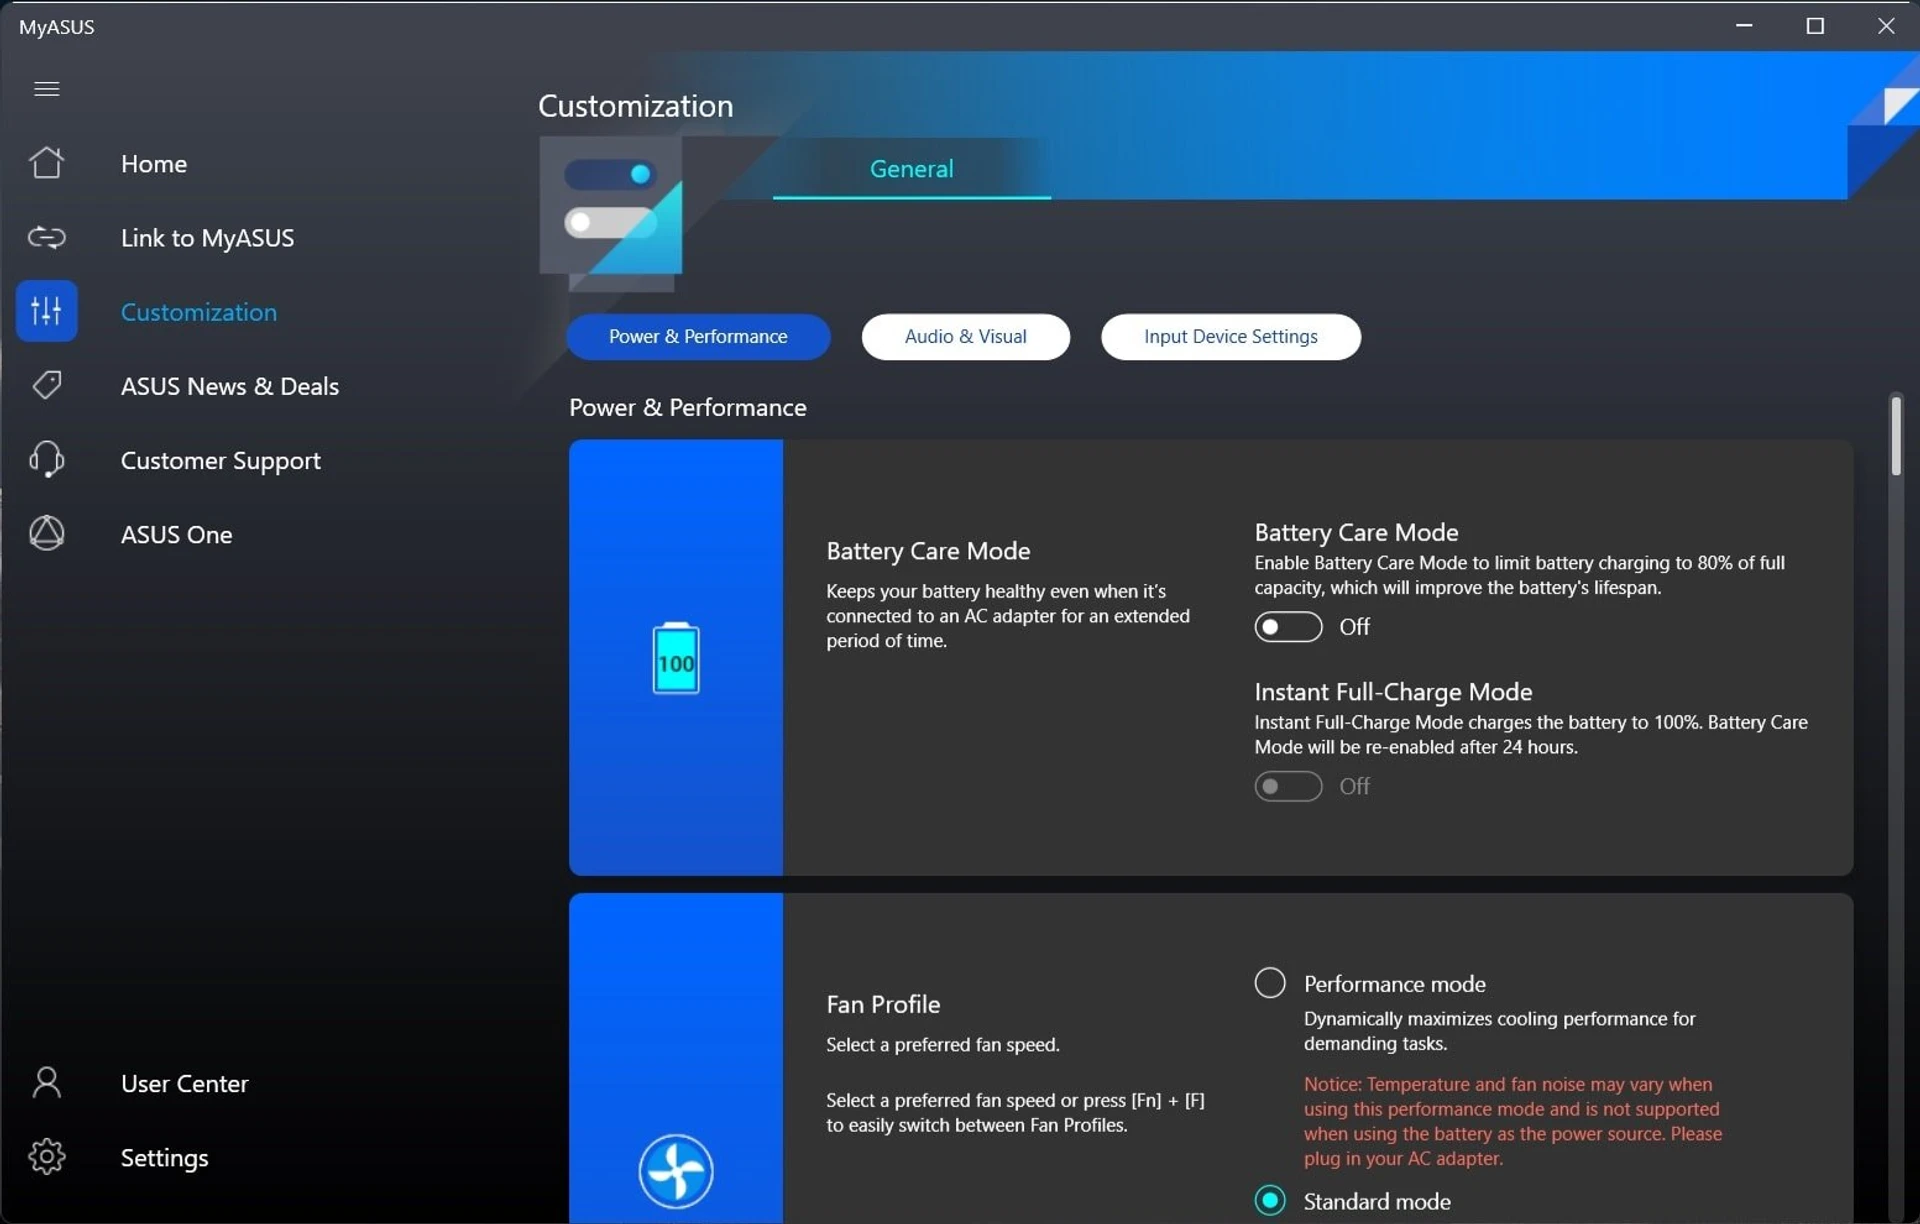Click the Home house icon

46,162
